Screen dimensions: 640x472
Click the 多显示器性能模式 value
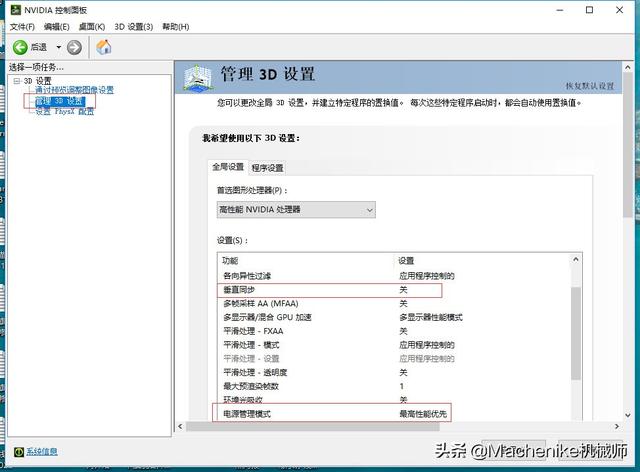431,317
